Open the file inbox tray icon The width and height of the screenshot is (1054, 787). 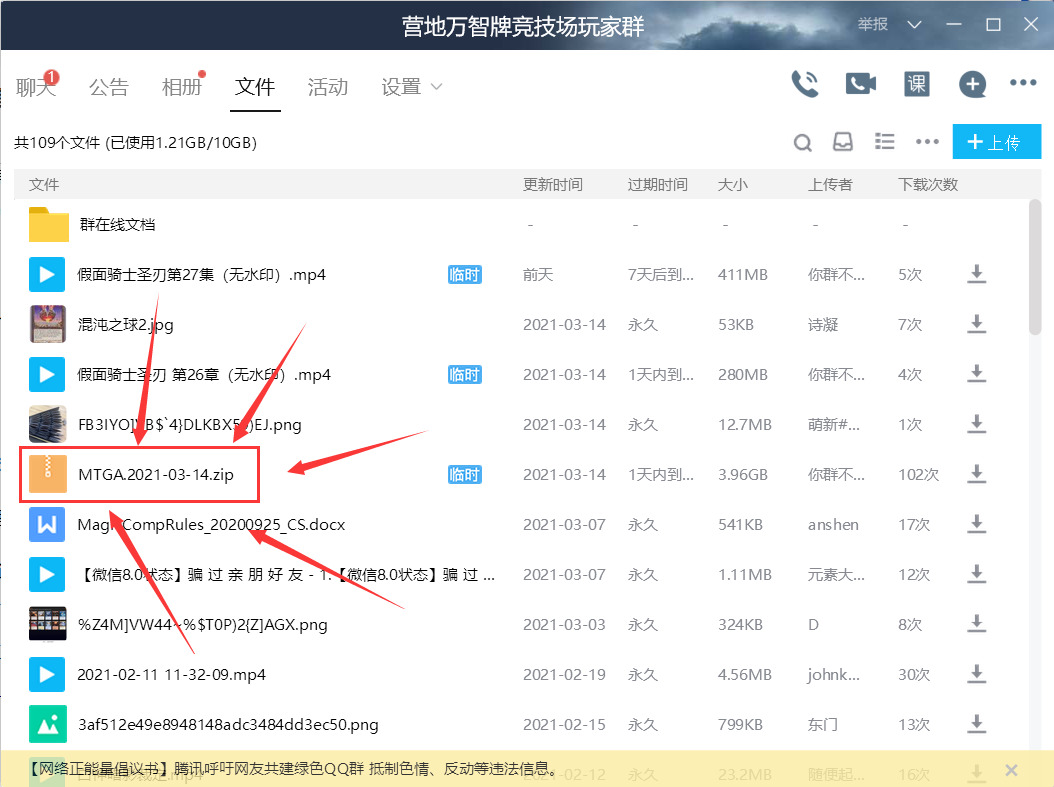click(843, 142)
